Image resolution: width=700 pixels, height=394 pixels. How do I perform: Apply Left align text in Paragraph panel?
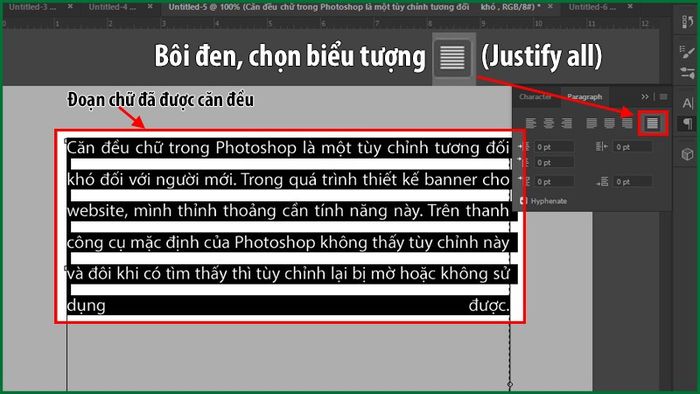pyautogui.click(x=530, y=123)
